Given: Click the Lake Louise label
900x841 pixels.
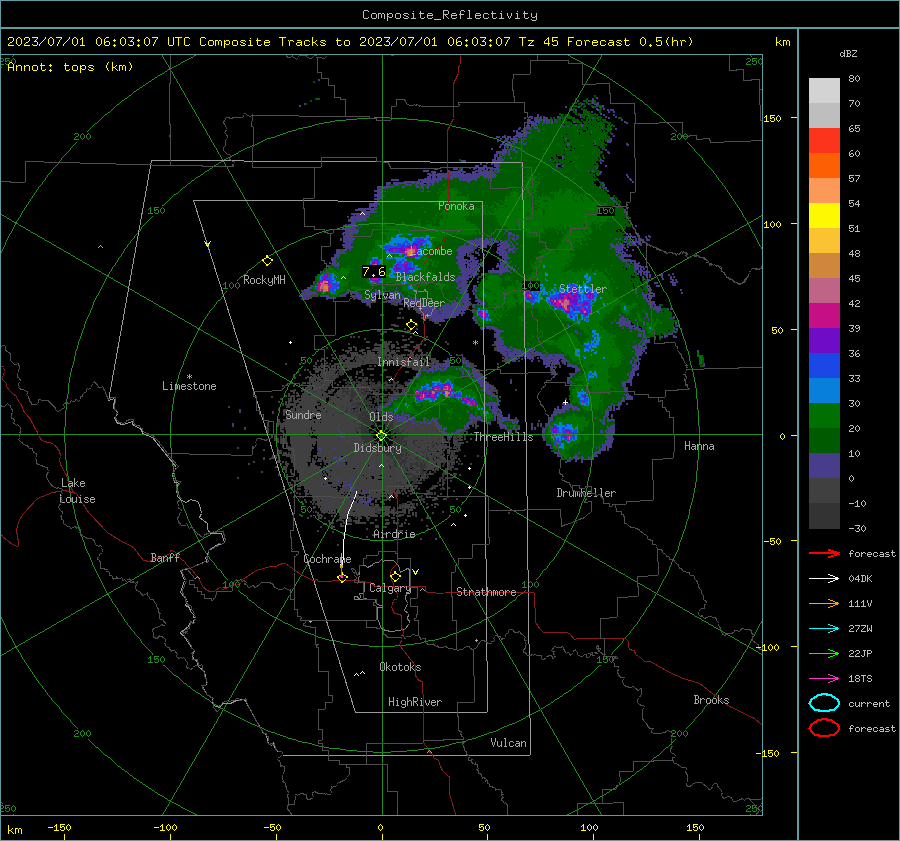Looking at the screenshot, I should [x=77, y=491].
